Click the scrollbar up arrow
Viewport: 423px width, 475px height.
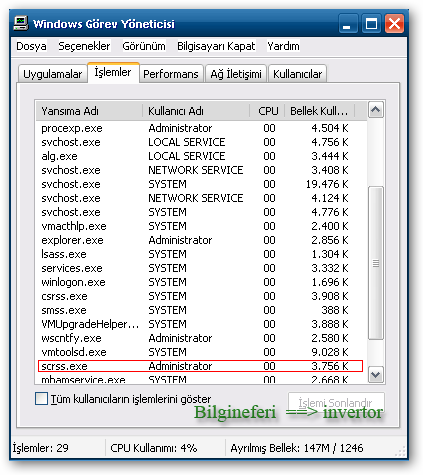tap(376, 110)
